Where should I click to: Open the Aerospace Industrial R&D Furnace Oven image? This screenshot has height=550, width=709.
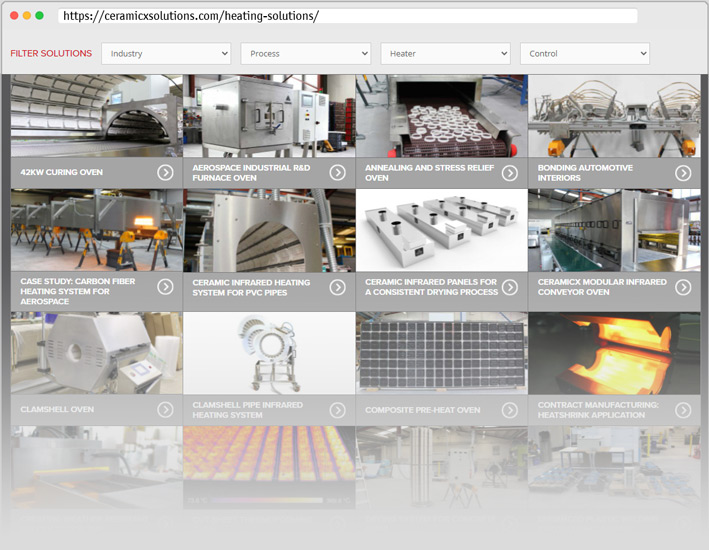coord(269,116)
